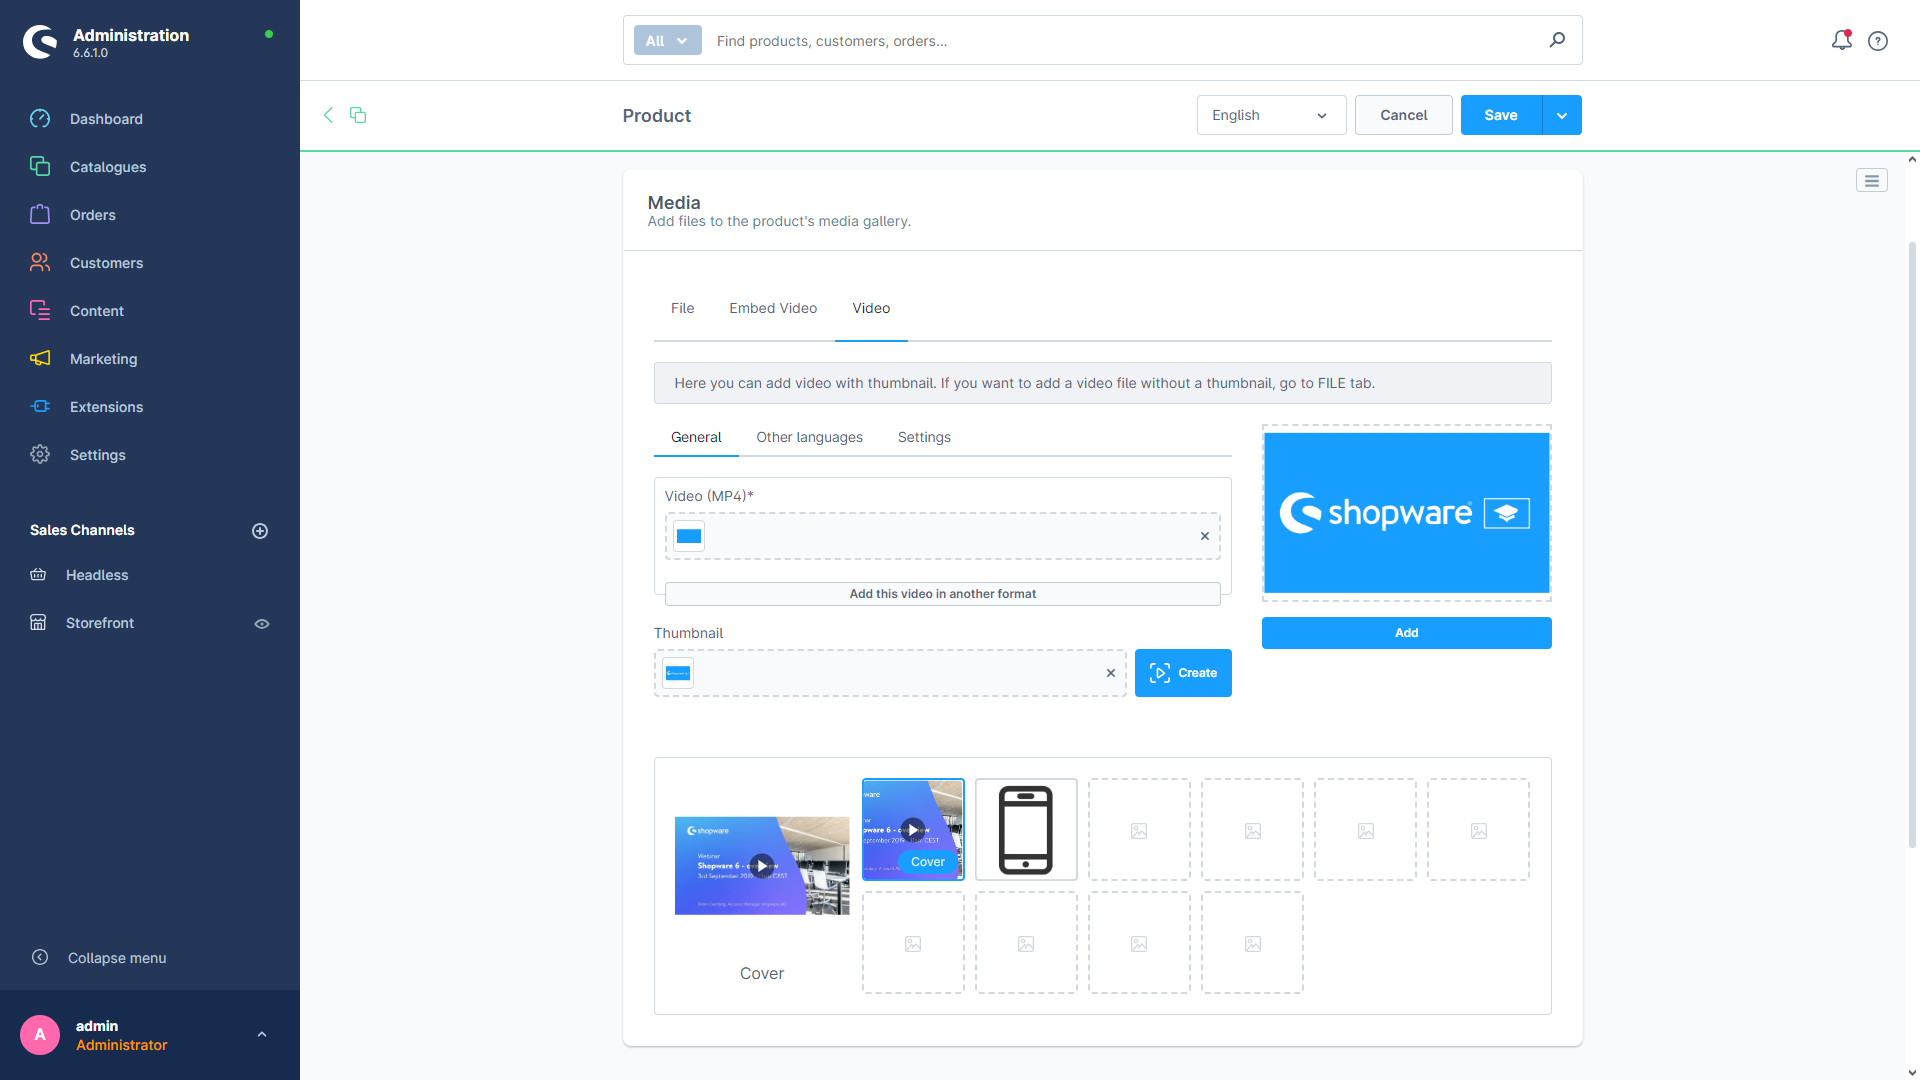Toggle the Storefront sales channel visibility
Screen dimensions: 1920x1080
[x=261, y=622]
